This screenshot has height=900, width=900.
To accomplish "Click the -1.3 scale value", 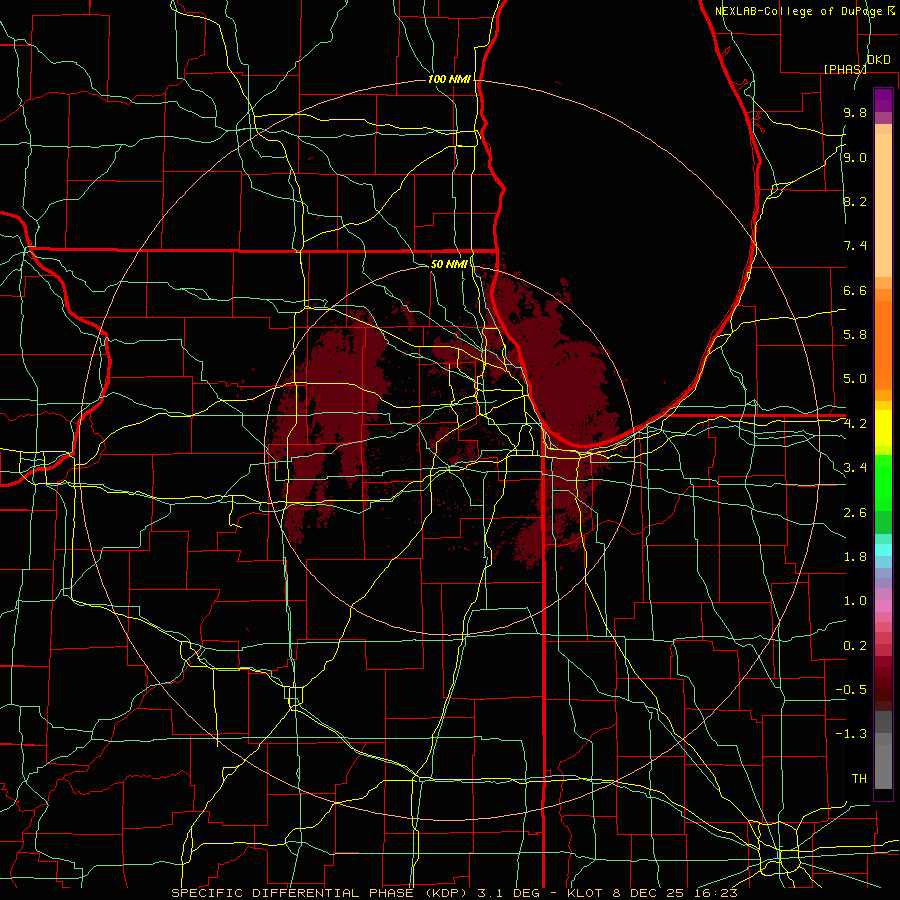I will point(851,734).
